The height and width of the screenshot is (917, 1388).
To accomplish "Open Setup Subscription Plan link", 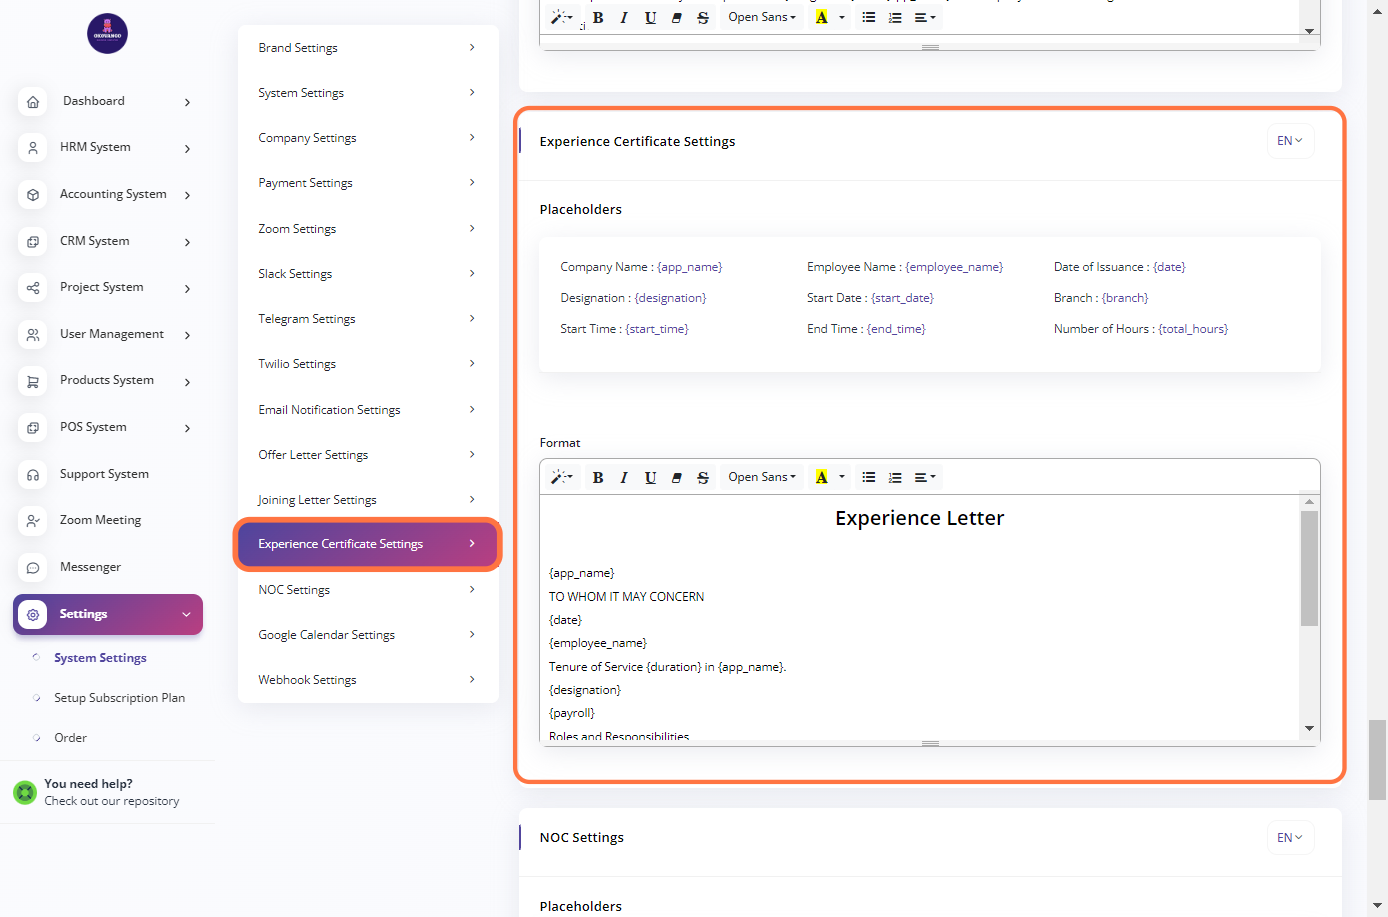I will [x=119, y=698].
